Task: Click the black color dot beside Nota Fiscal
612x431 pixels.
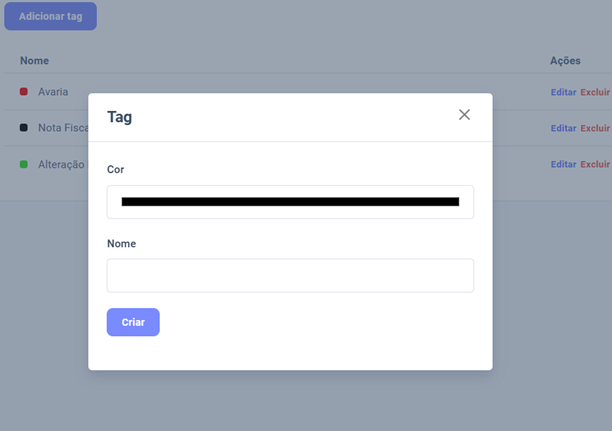Action: 24,128
